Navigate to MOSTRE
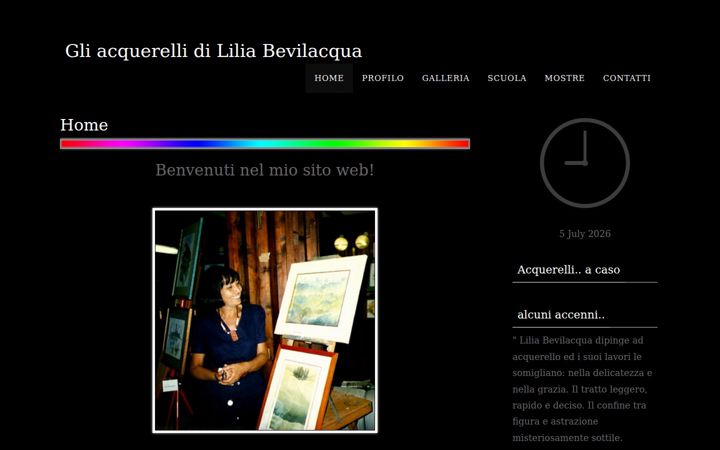The height and width of the screenshot is (450, 720). pos(564,78)
